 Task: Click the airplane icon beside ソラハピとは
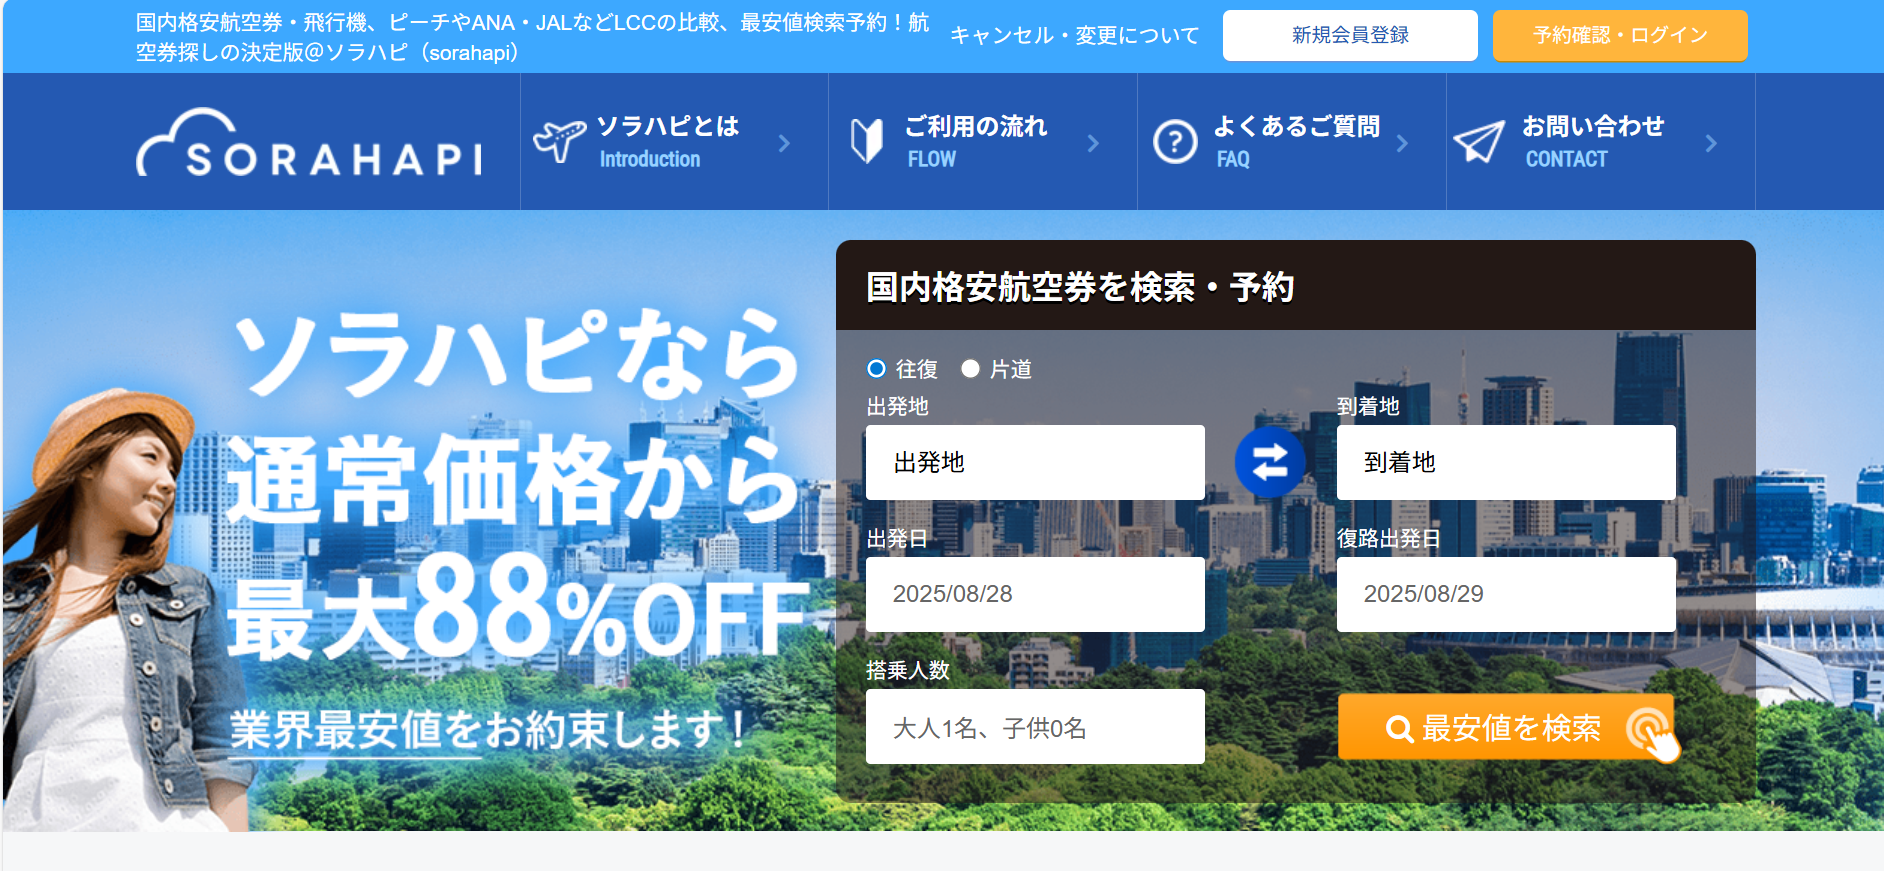tap(559, 140)
